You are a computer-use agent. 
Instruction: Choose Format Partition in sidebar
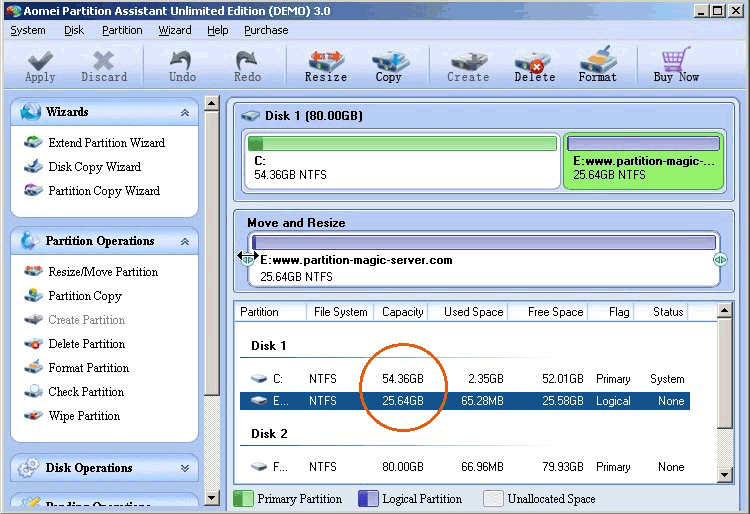tap(77, 367)
